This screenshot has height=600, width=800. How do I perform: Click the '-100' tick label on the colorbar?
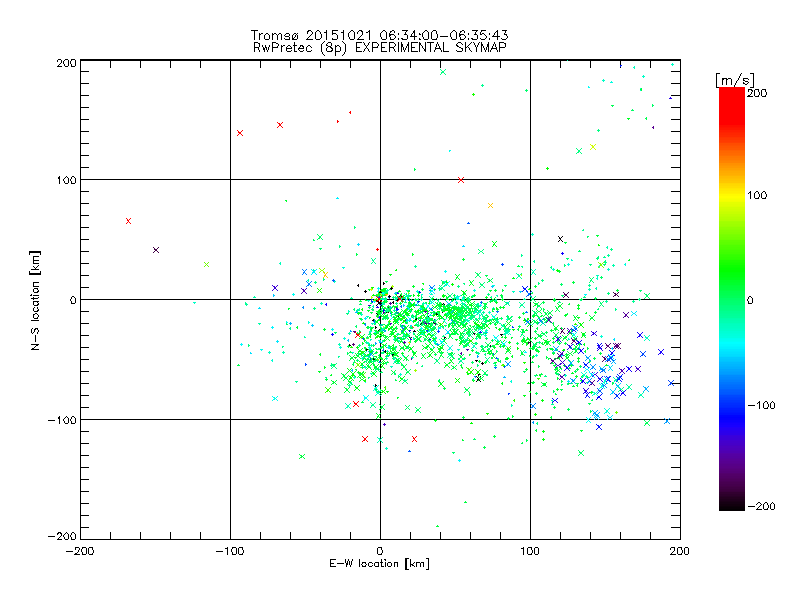click(x=761, y=405)
